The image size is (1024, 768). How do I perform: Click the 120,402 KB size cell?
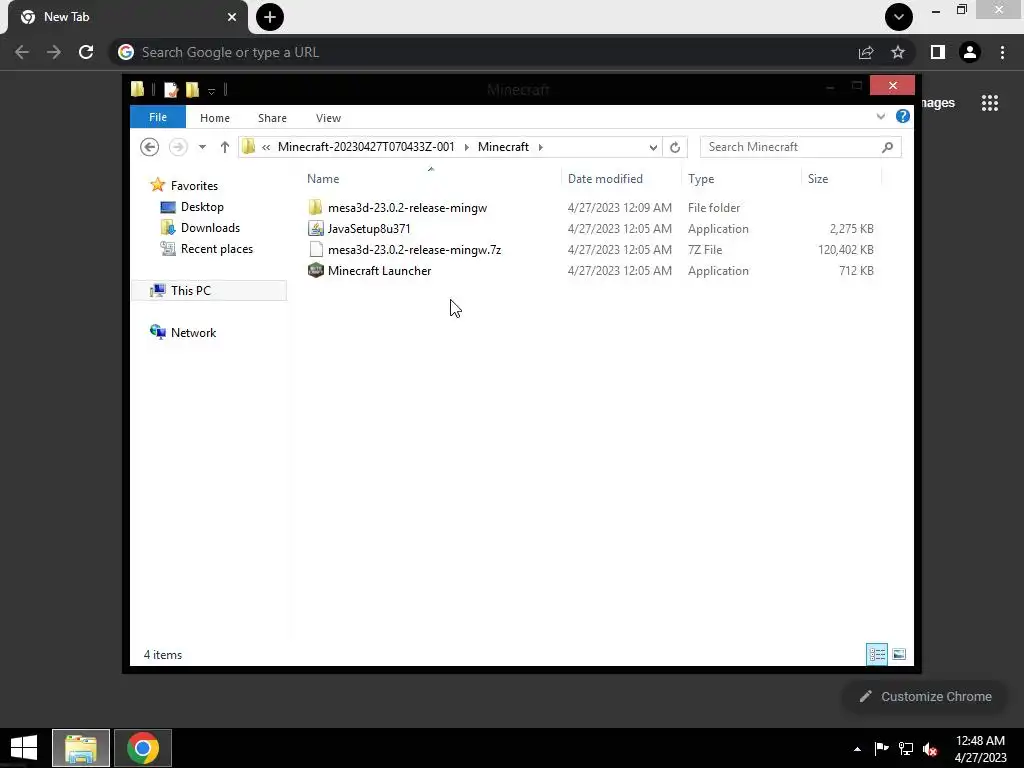coord(845,249)
